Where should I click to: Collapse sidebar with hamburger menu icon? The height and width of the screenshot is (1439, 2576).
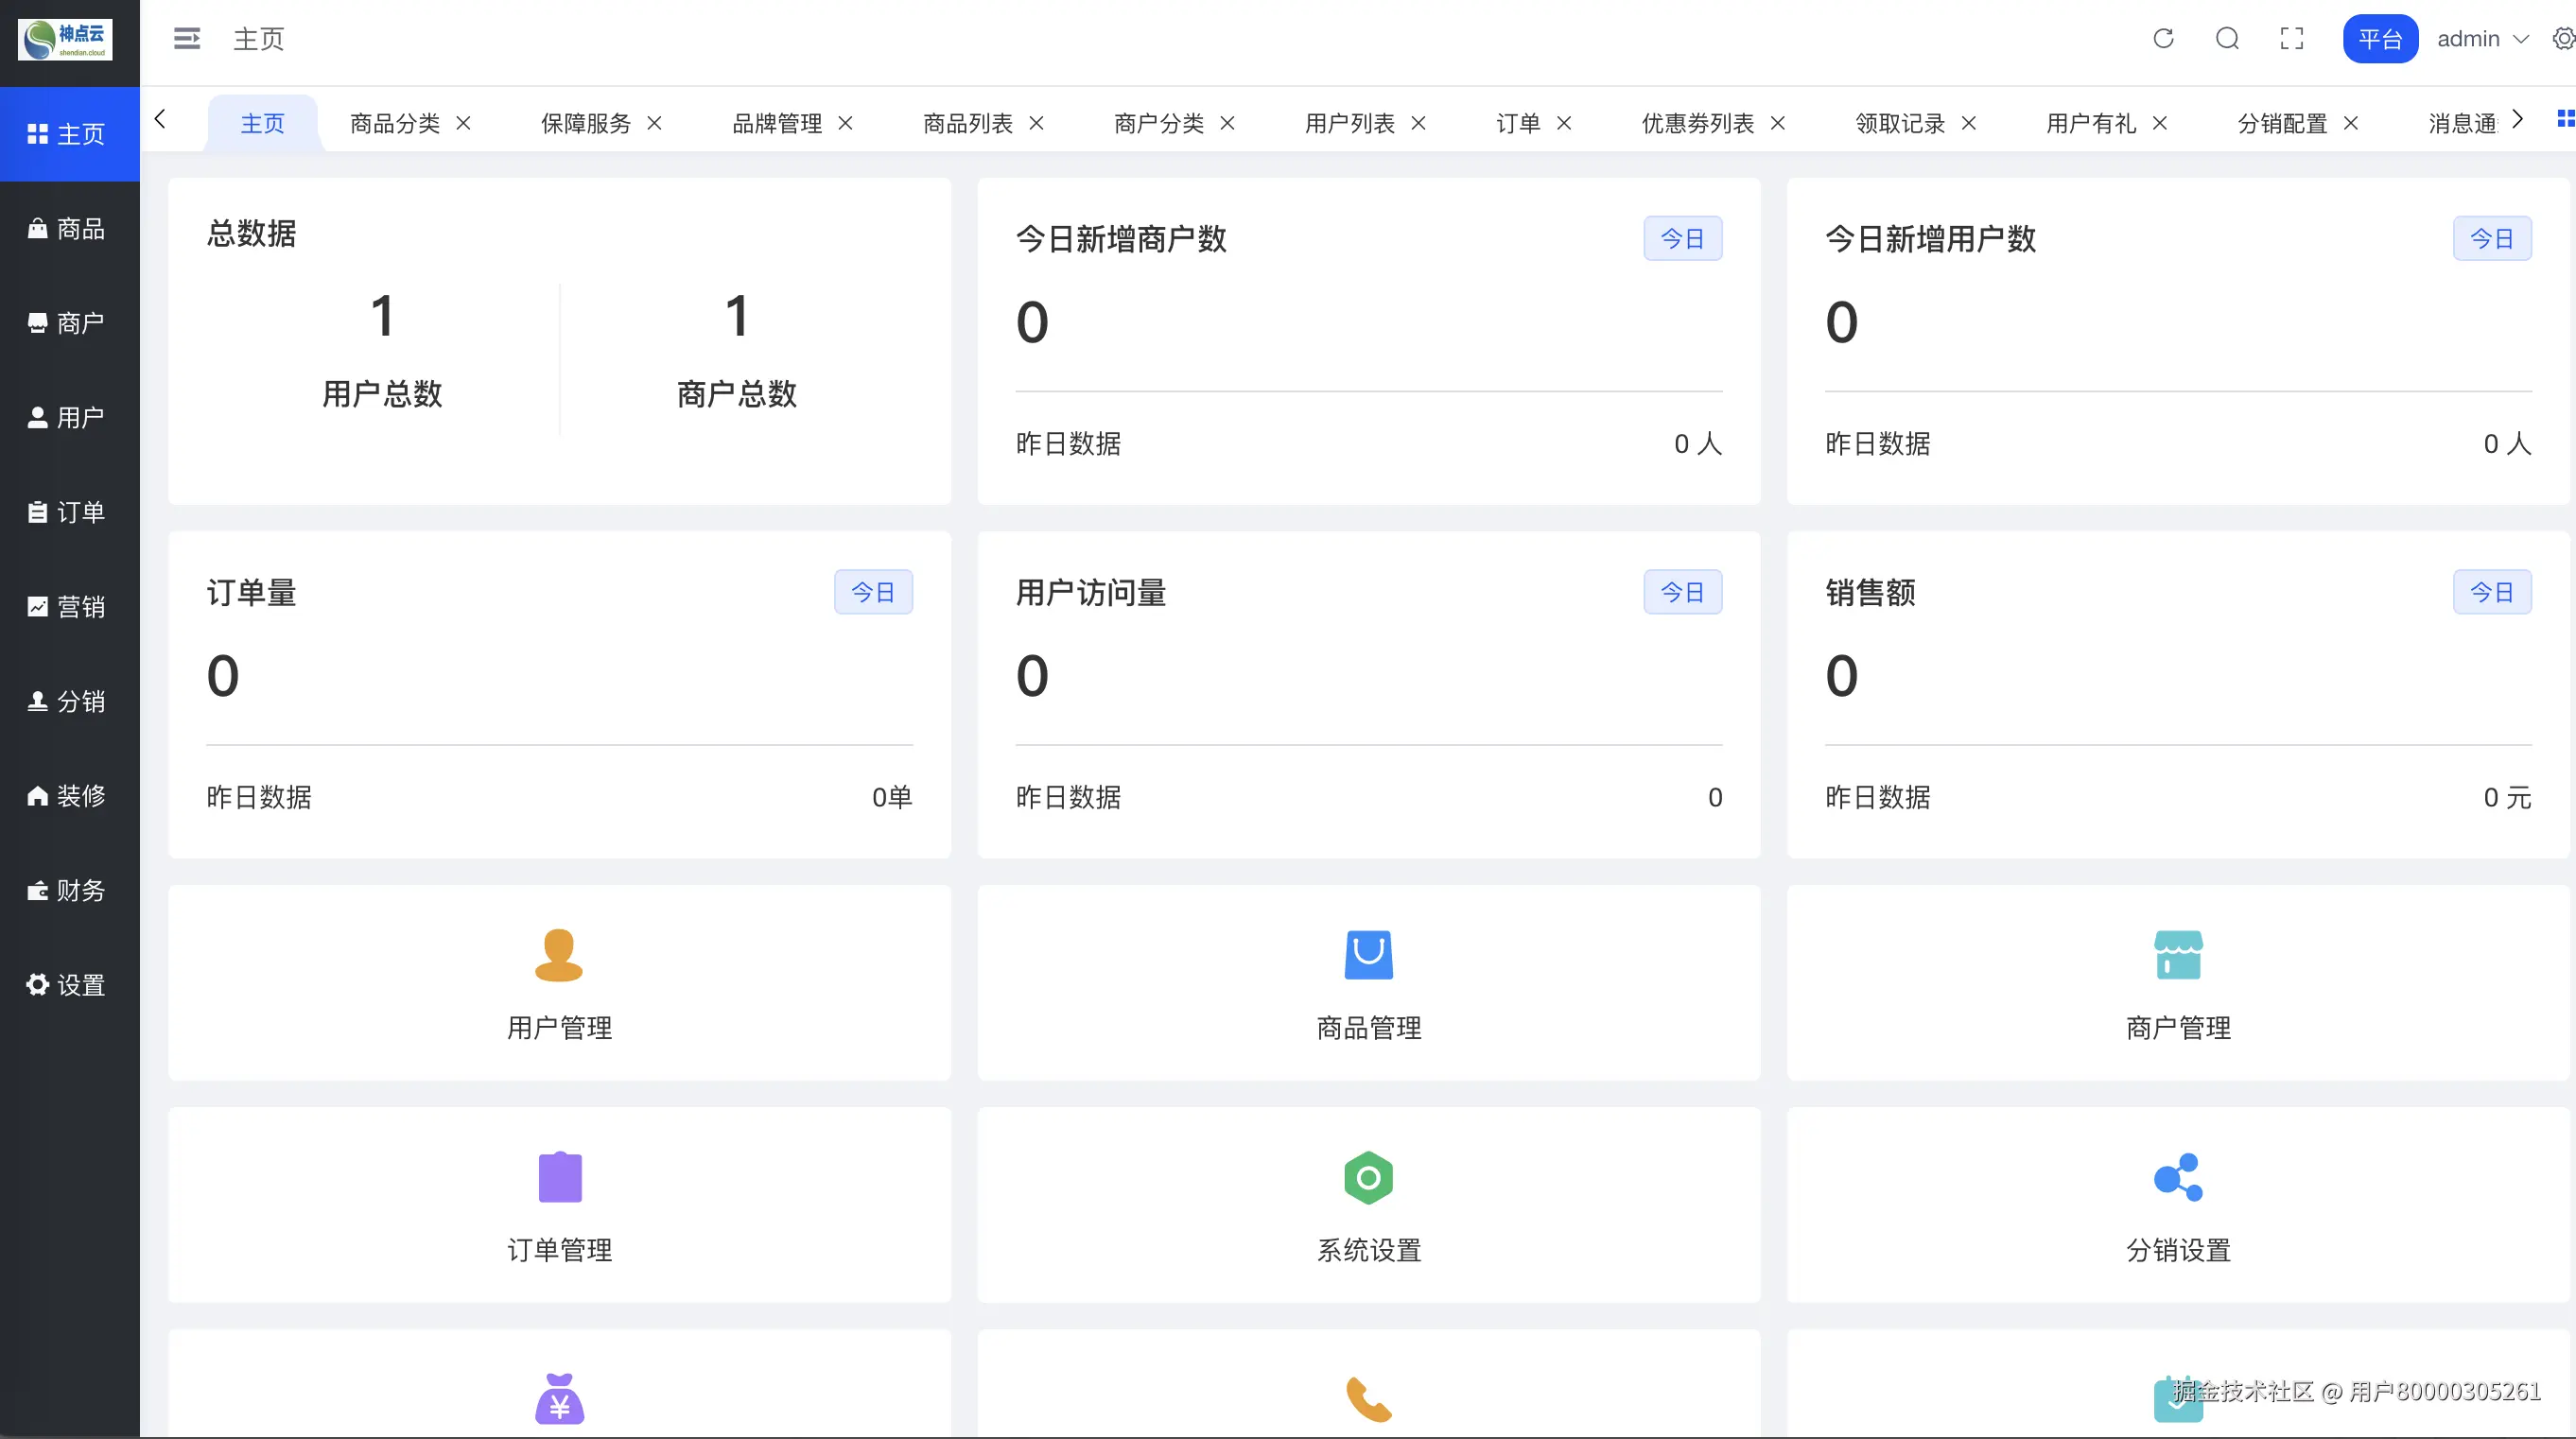pos(187,39)
